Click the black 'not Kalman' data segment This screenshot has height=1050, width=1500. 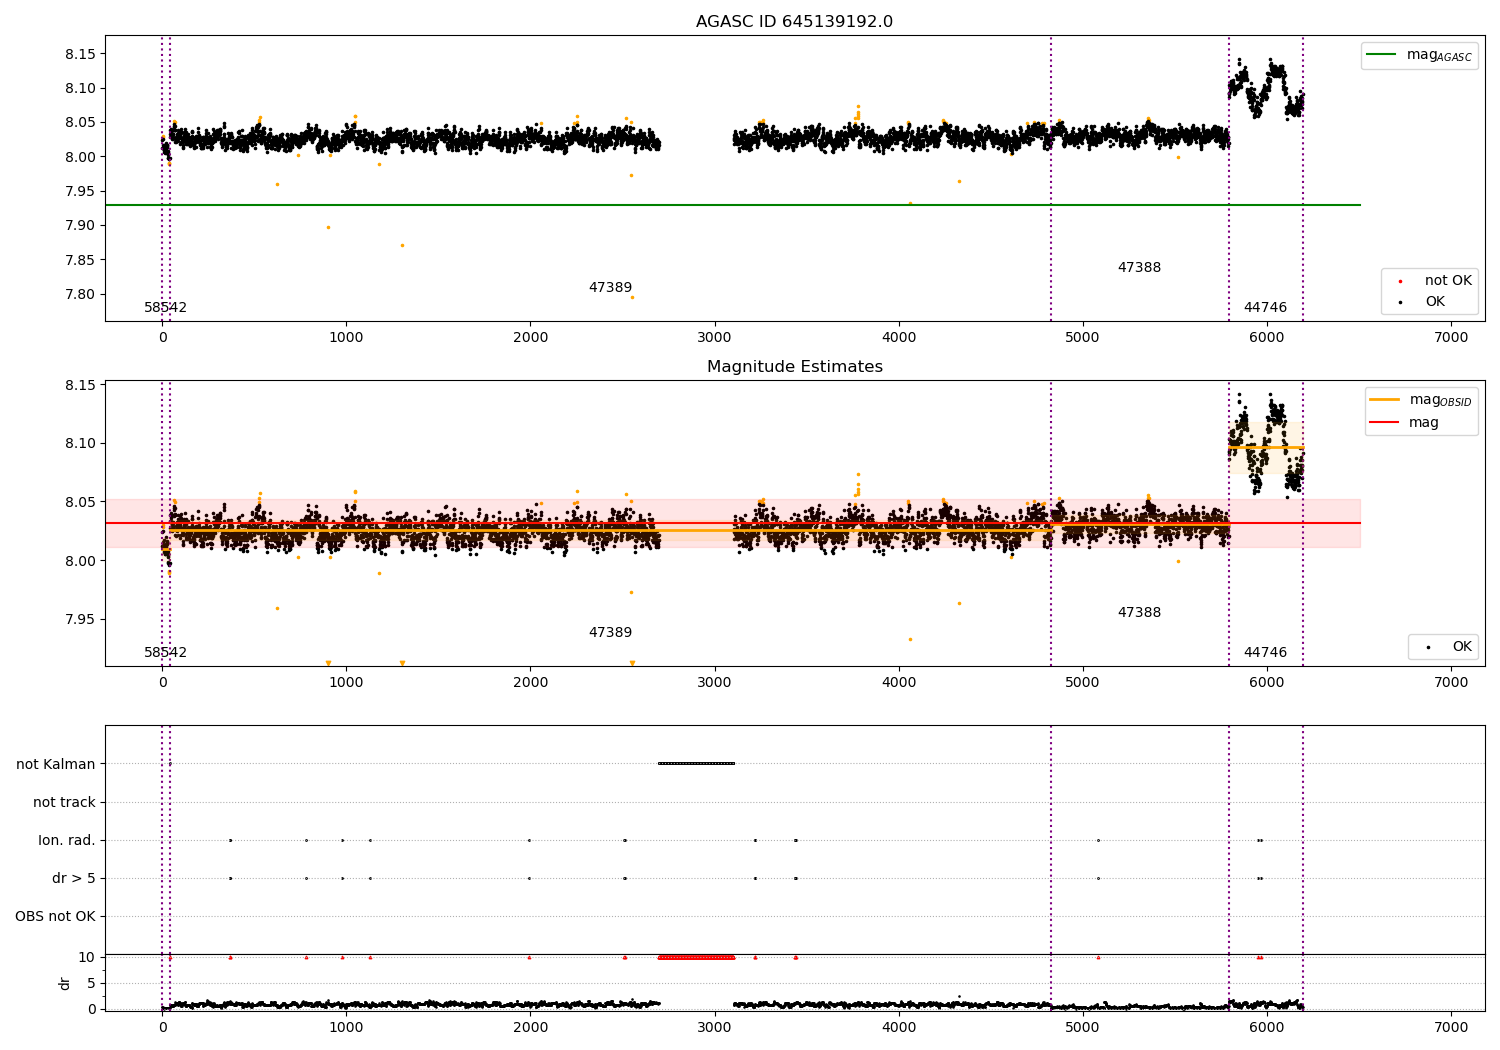[696, 764]
